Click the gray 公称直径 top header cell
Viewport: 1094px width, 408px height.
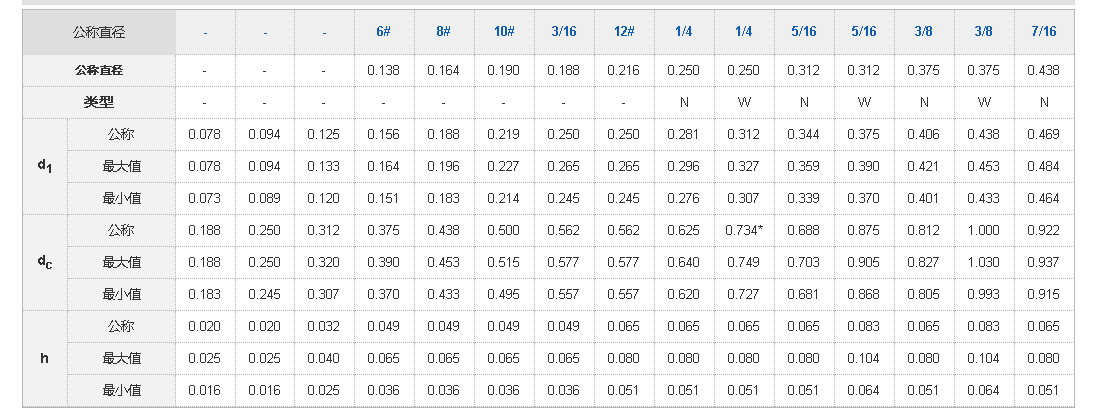pyautogui.click(x=99, y=32)
